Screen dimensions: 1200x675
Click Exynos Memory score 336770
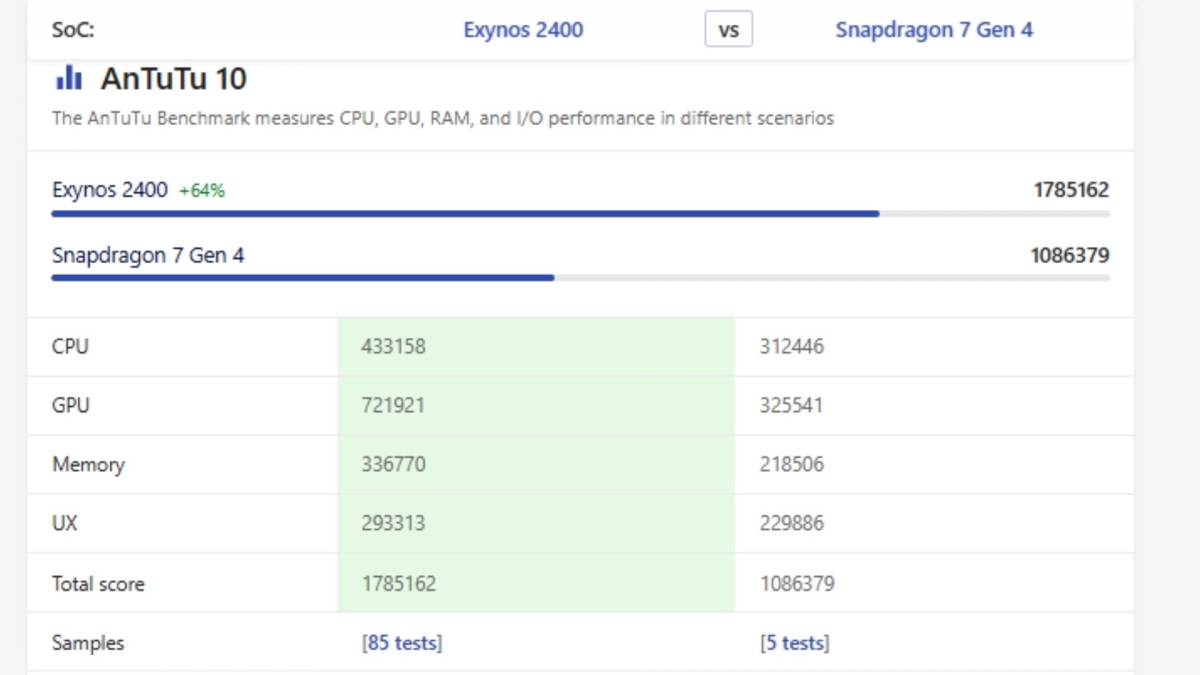pos(393,465)
